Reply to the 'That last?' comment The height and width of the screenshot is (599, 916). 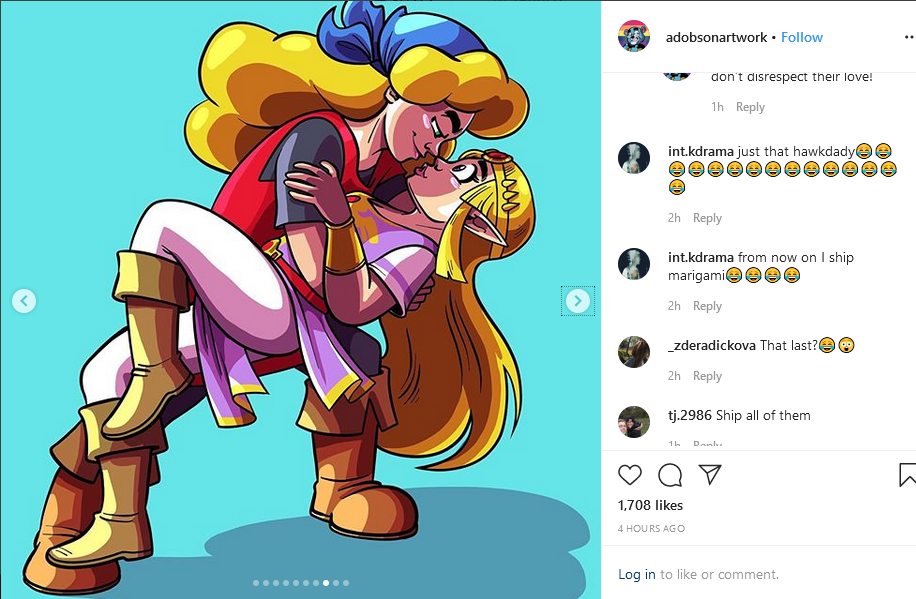707,376
